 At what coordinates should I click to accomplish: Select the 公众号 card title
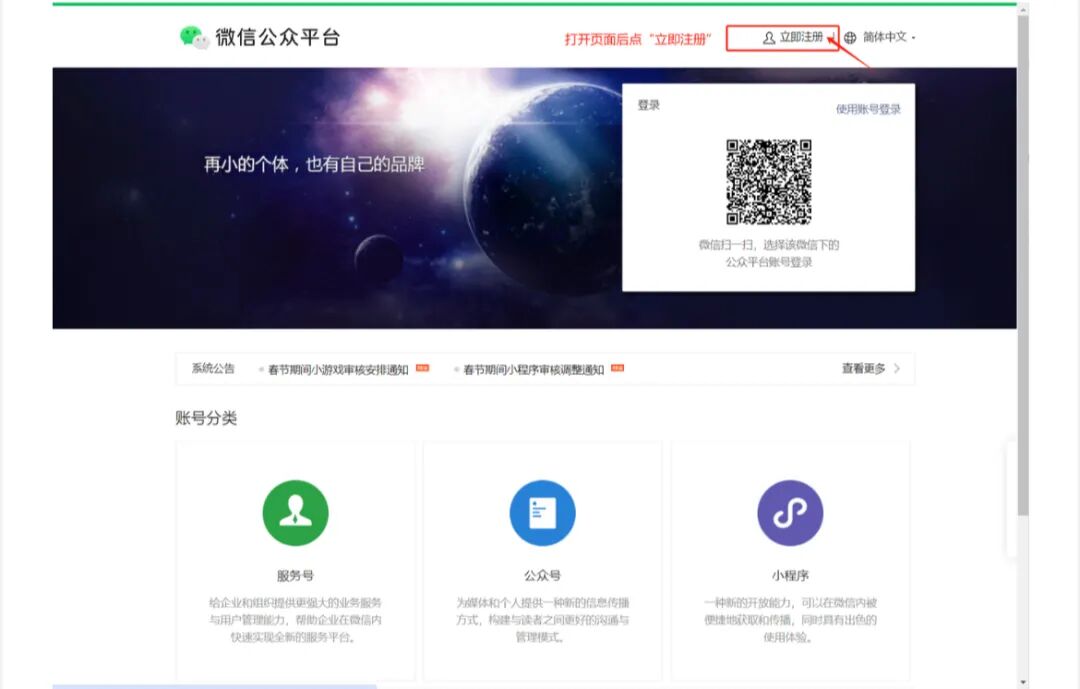[542, 575]
